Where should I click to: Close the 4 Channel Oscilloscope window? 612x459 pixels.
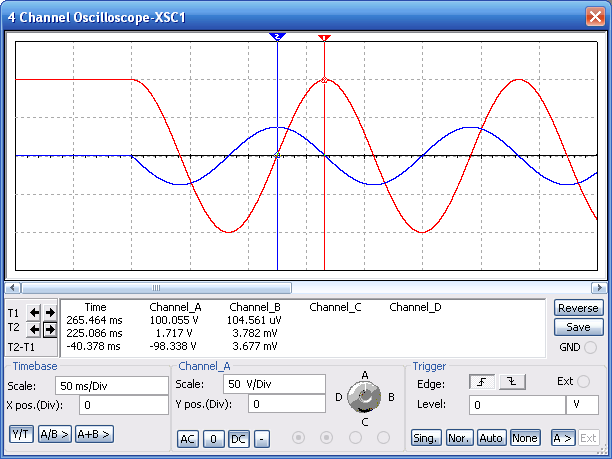pos(595,17)
